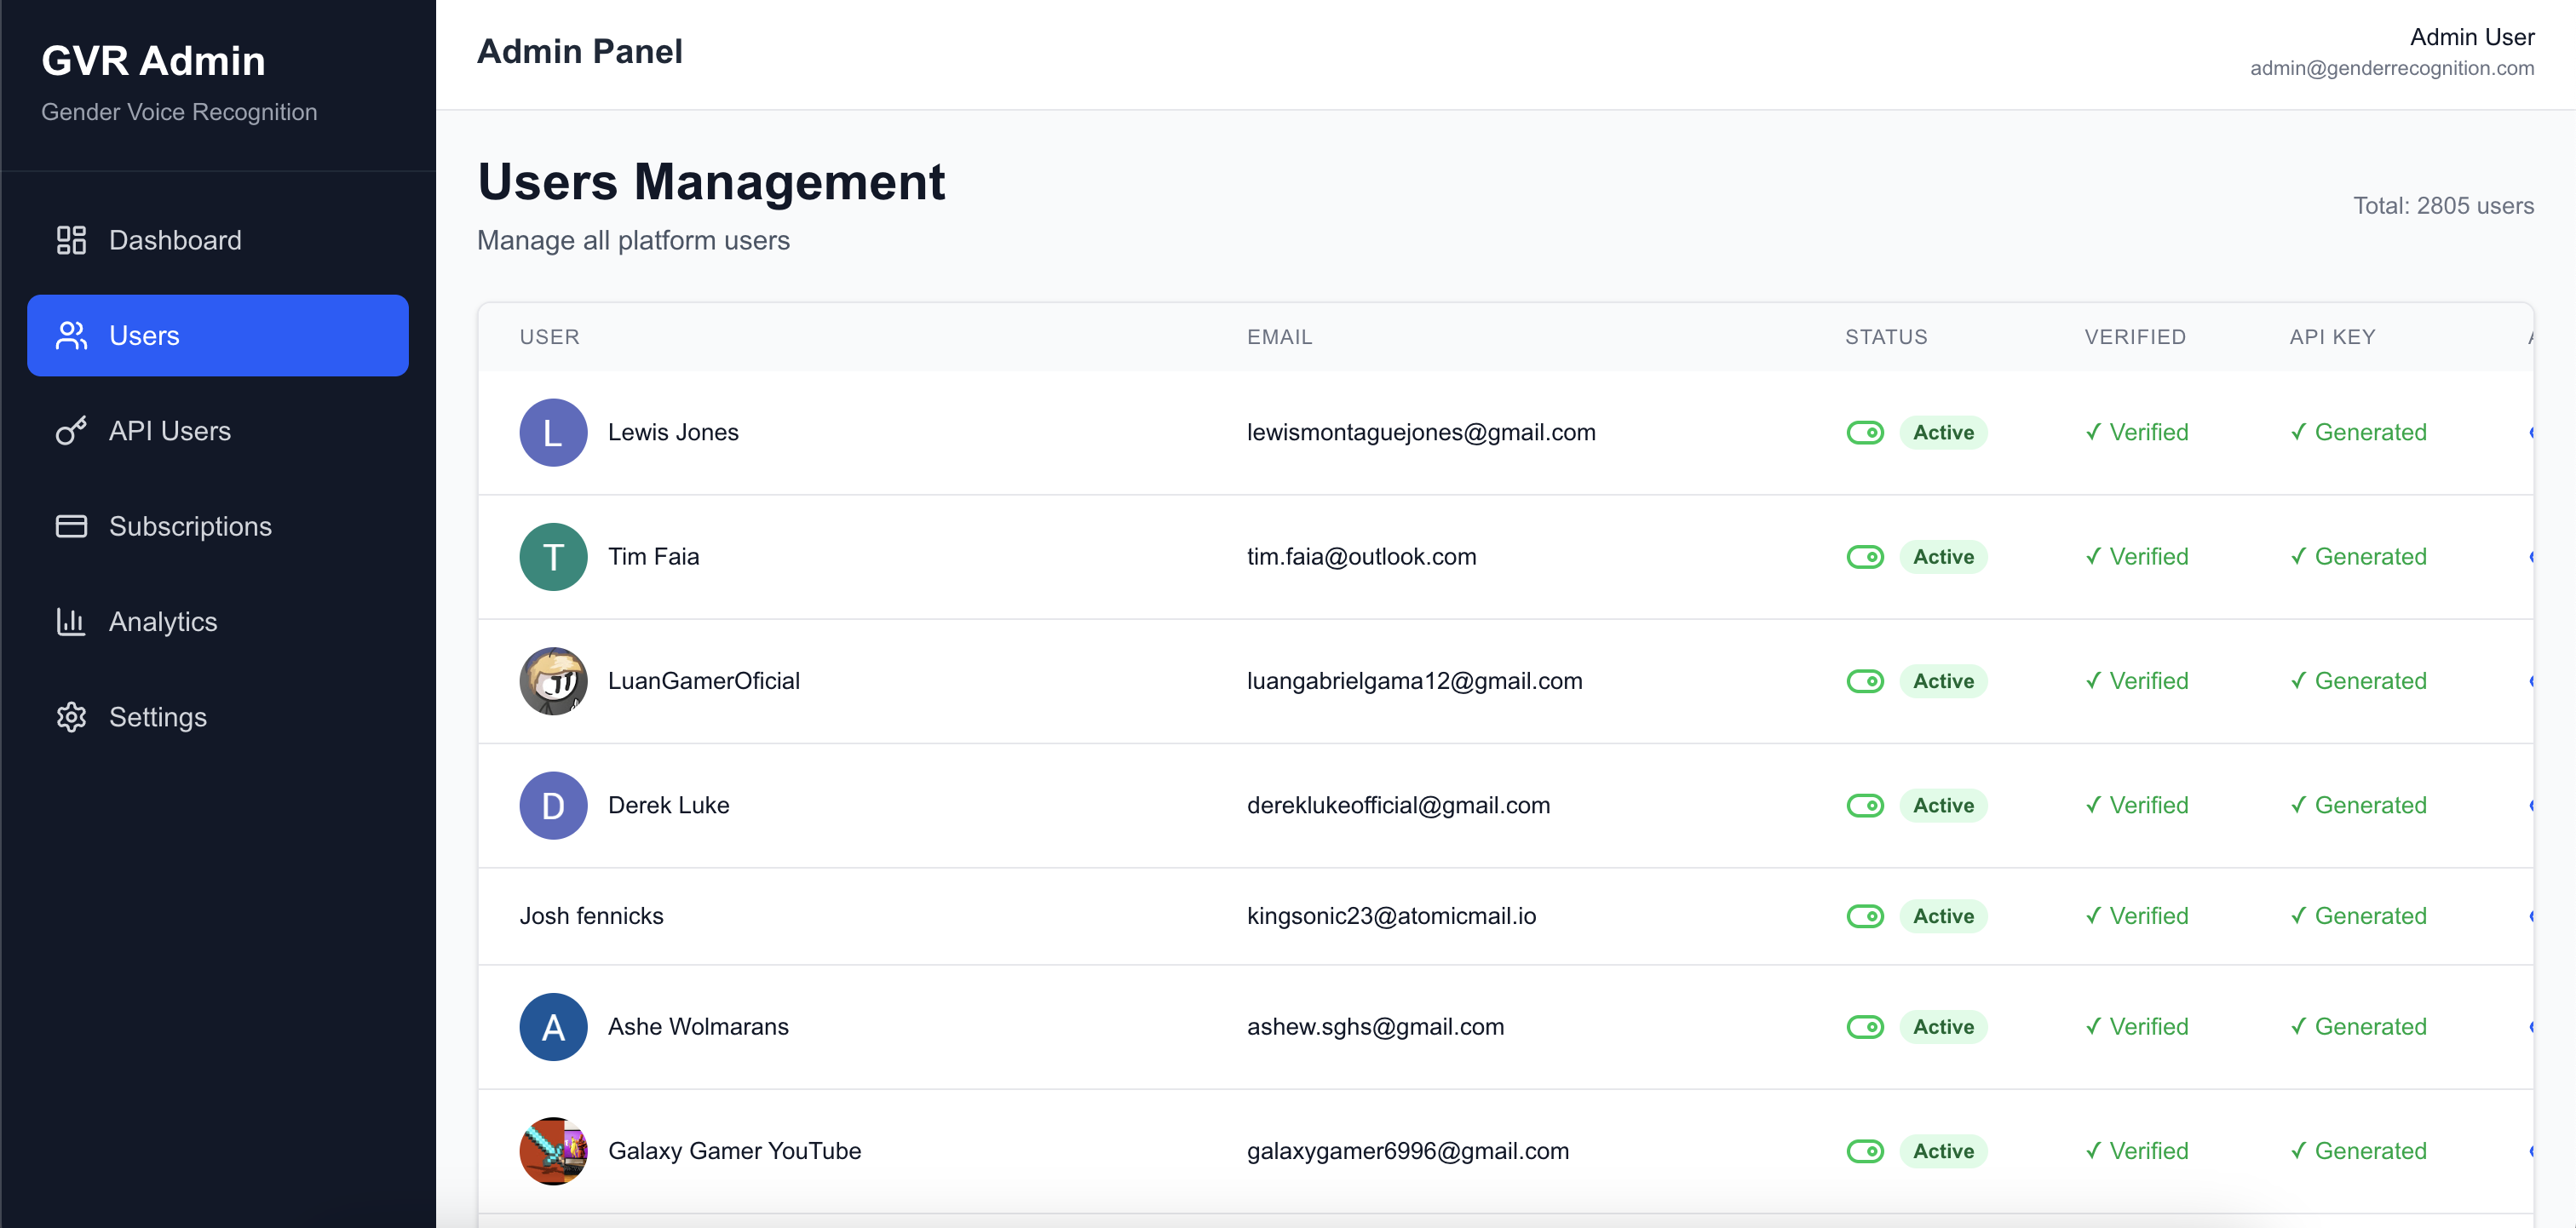Click Galaxy Gamer YouTube's avatar image
2576x1228 pixels.
coord(553,1151)
